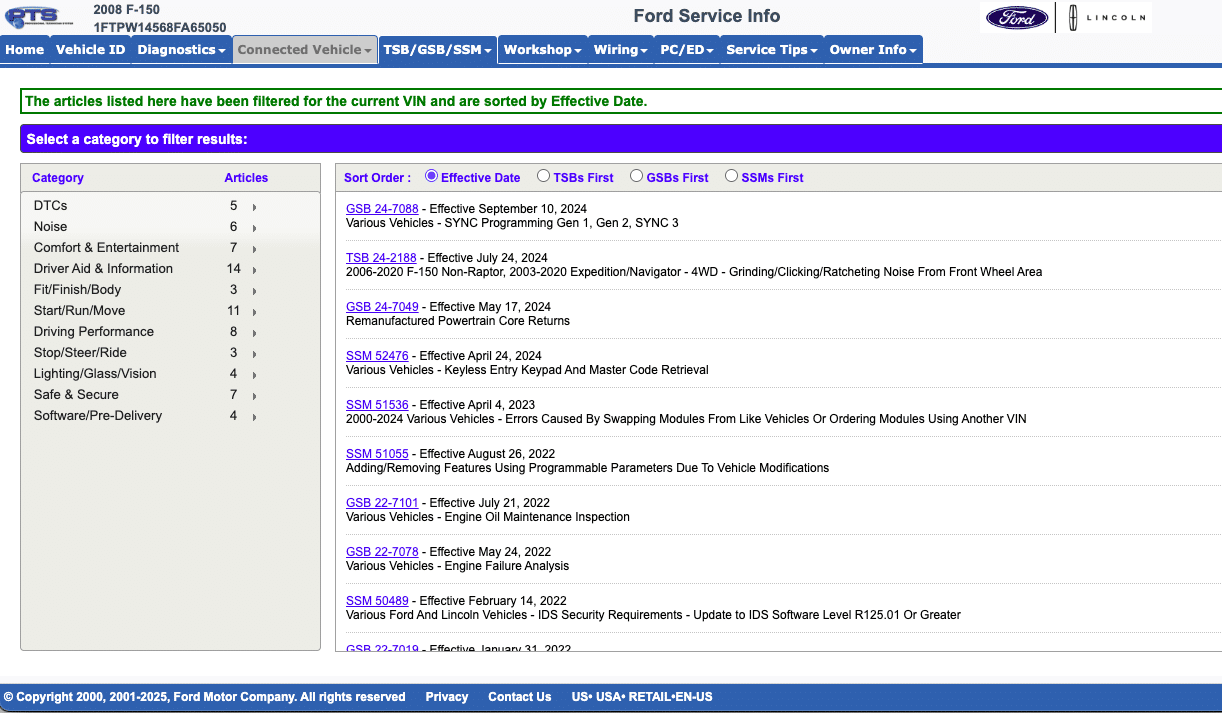
Task: Sort results with TSBs First
Action: (544, 176)
